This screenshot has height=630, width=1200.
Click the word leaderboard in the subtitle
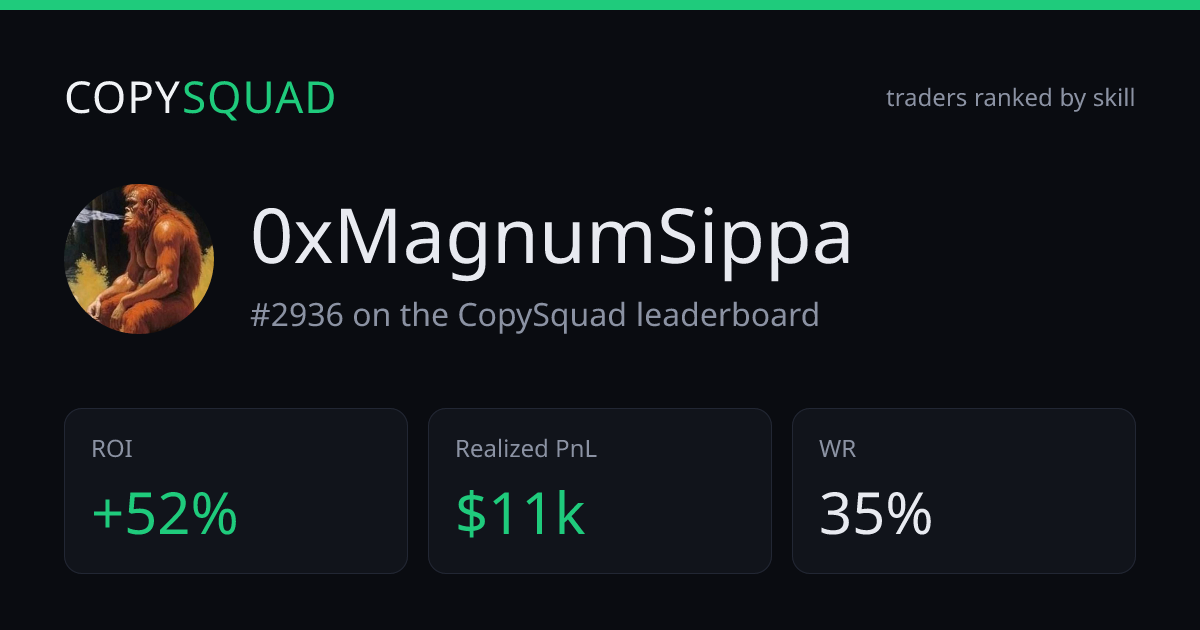click(x=728, y=315)
